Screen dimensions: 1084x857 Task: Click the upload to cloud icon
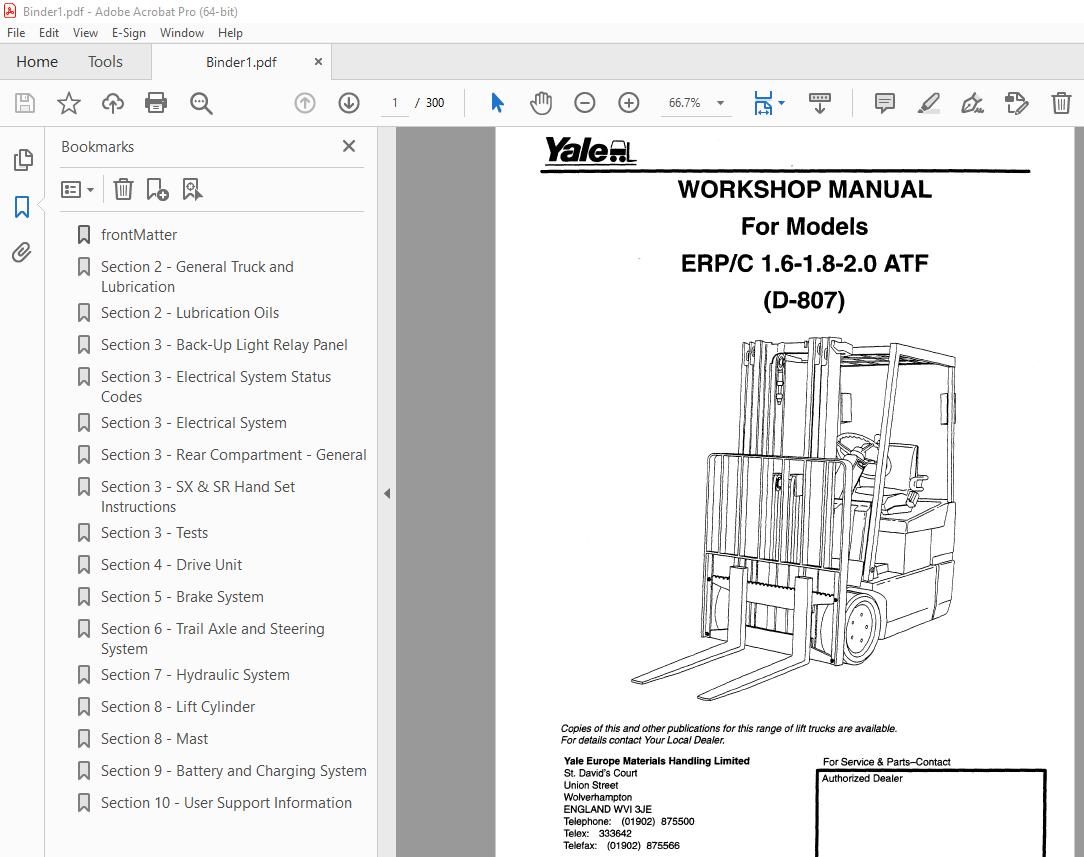click(113, 103)
